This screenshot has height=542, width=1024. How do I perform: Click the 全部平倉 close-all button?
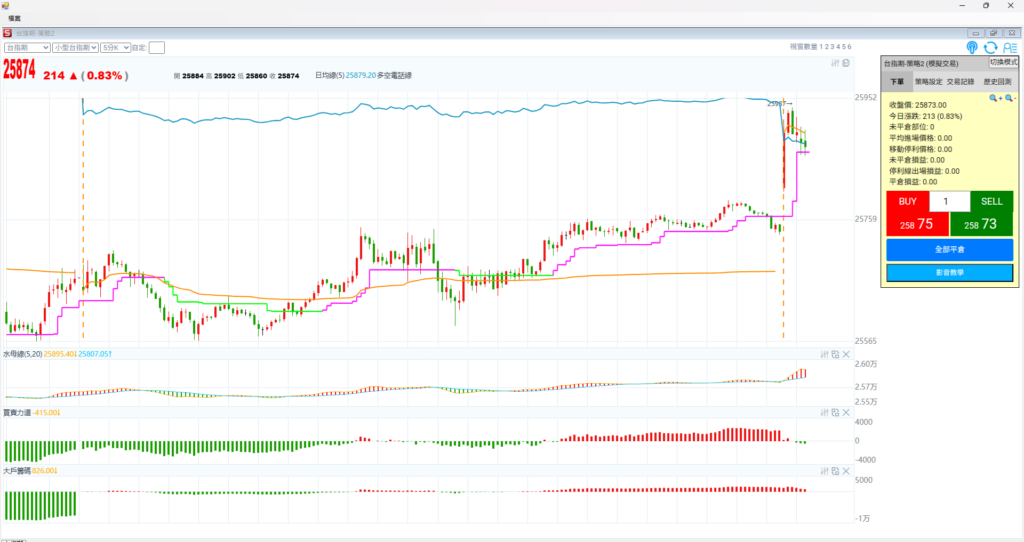949,249
